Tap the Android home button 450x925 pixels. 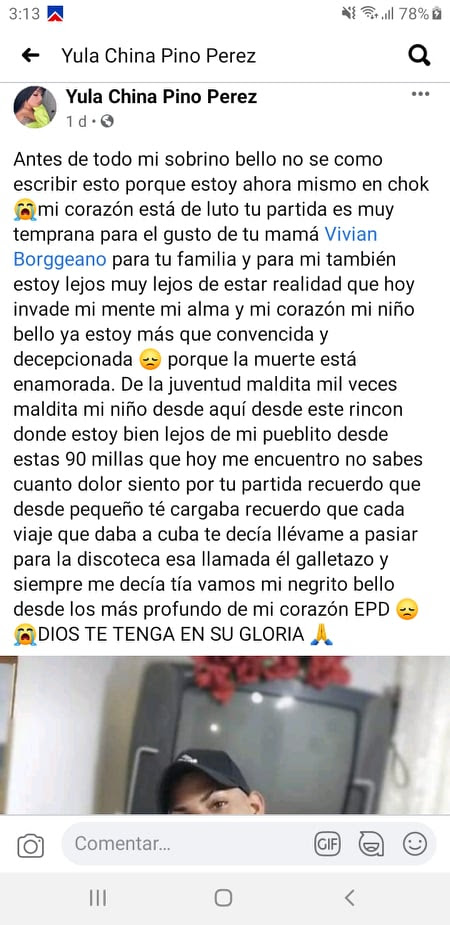(223, 898)
